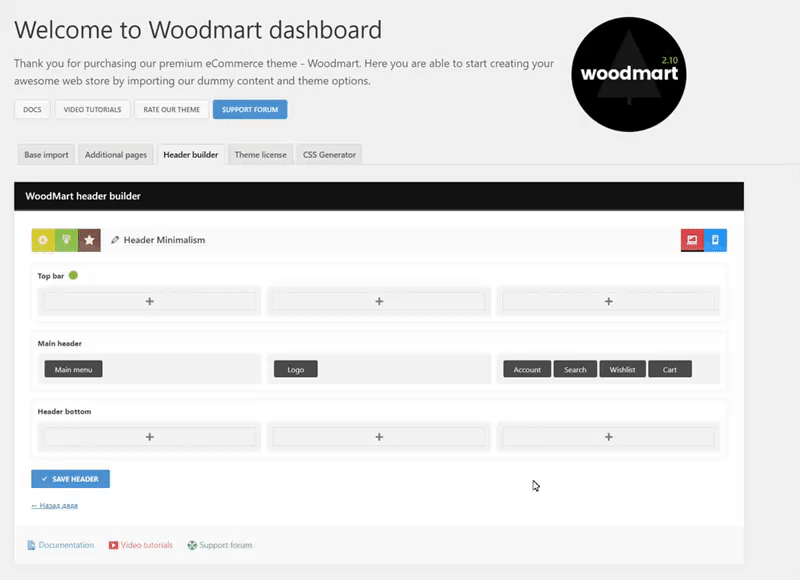Open the Theme license tab
Screen dimensions: 800x580
pos(261,155)
